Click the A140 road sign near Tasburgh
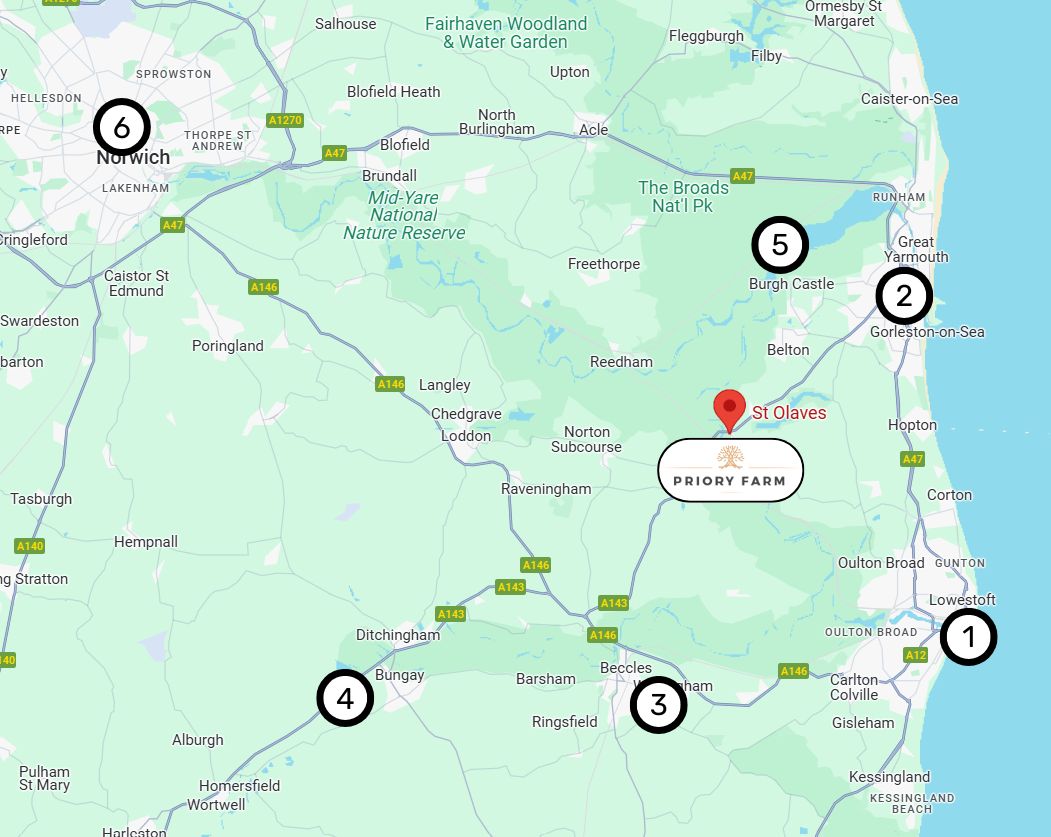Screen dimensions: 1051x837 (29, 545)
